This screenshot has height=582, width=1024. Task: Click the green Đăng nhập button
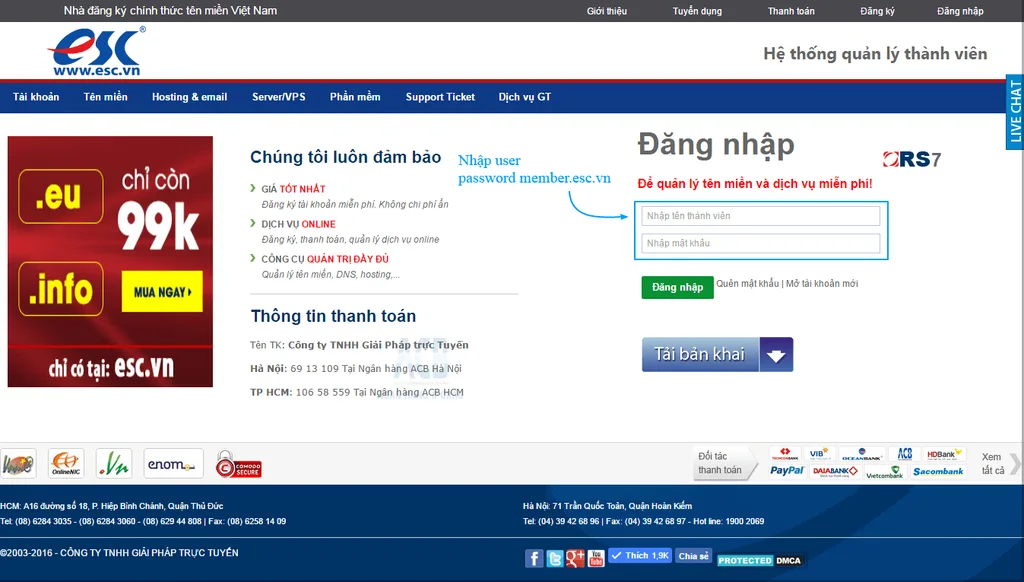pos(677,287)
